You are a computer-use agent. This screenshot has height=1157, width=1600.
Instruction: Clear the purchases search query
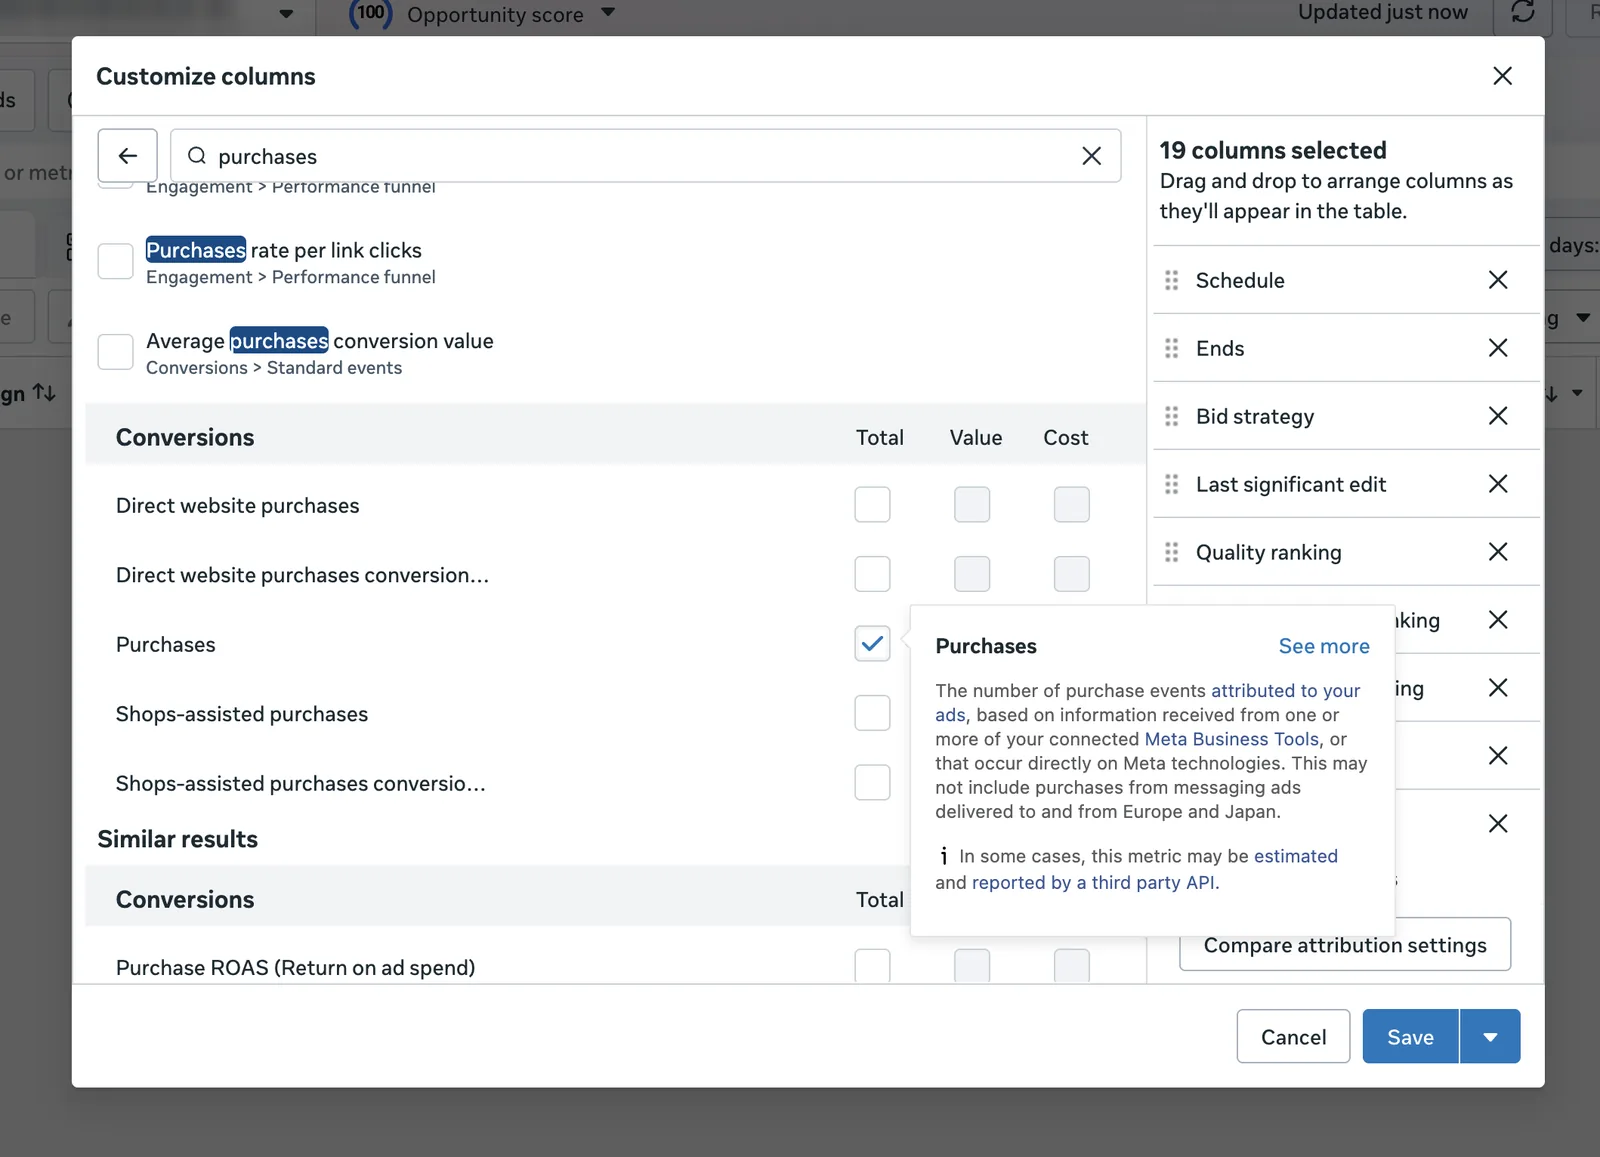tap(1091, 156)
